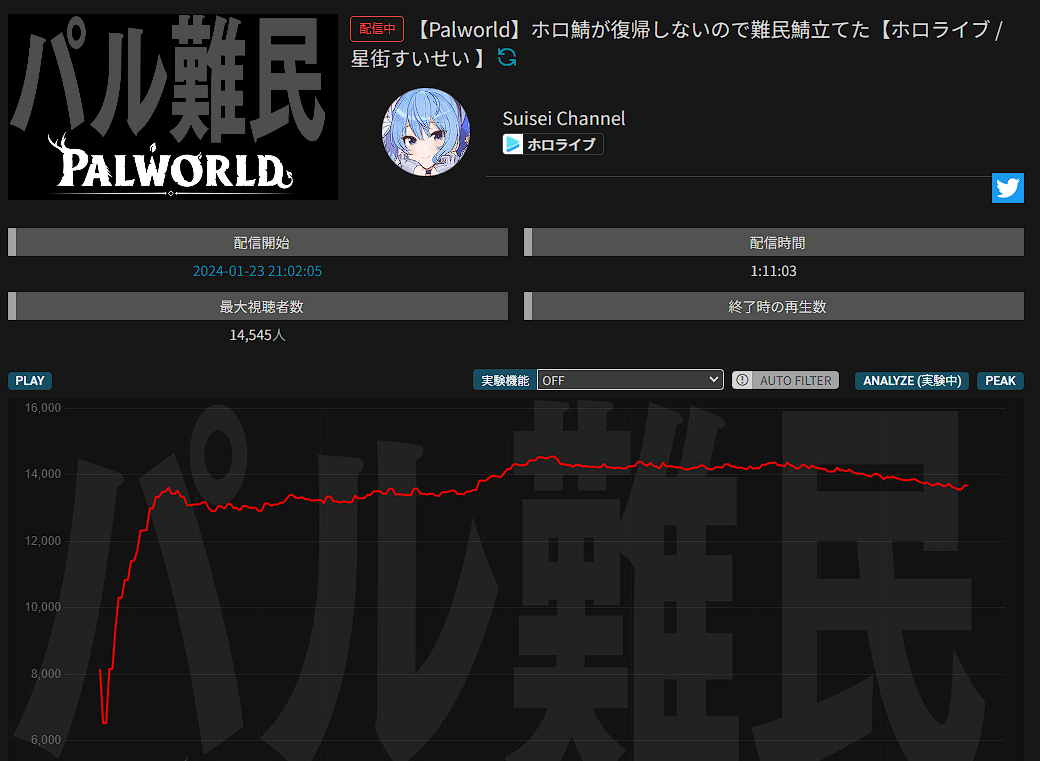
Task: Click the 配信時間 header bar
Action: [x=774, y=242]
